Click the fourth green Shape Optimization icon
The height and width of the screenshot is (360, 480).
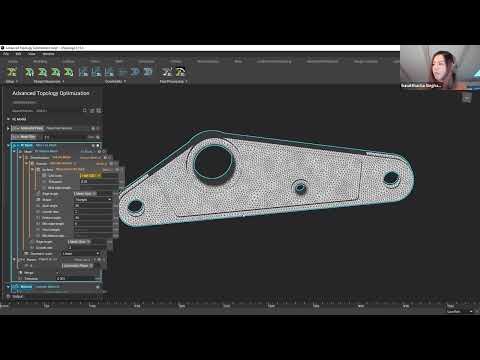tap(68, 72)
